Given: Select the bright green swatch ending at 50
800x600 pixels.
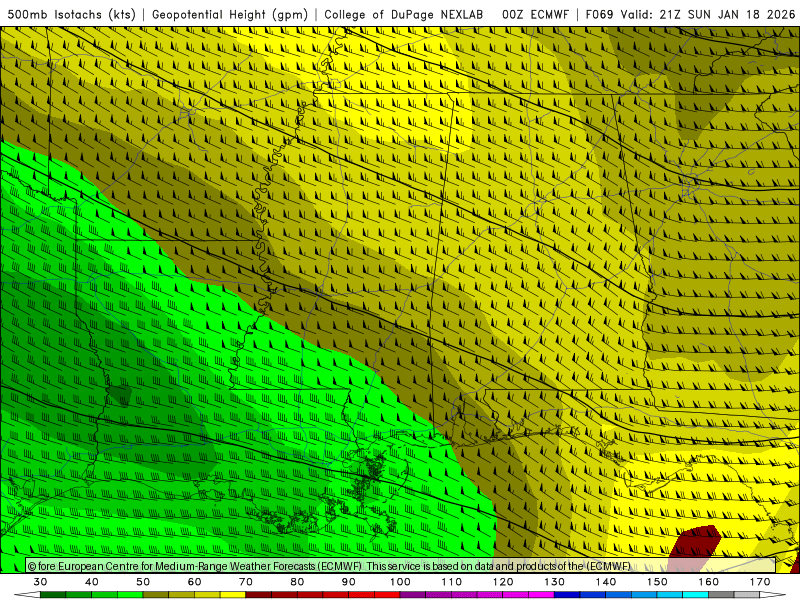Looking at the screenshot, I should click(x=130, y=595).
